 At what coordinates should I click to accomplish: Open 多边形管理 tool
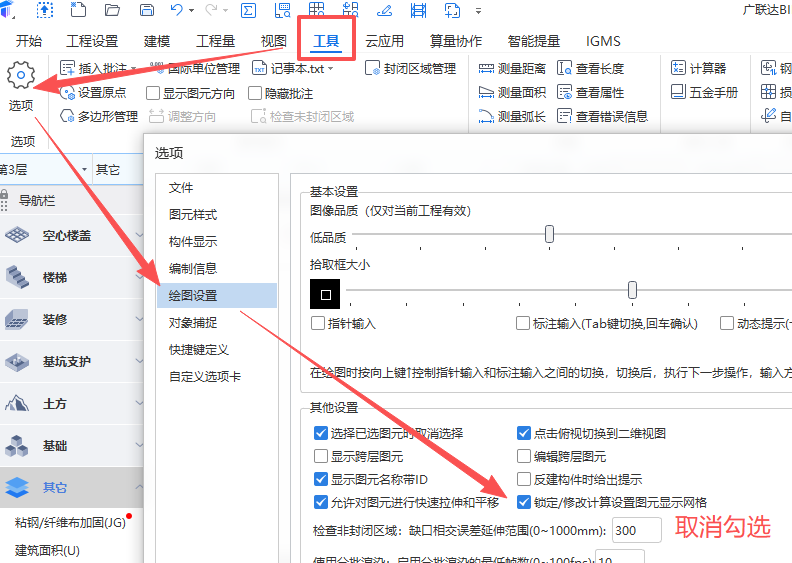click(99, 117)
